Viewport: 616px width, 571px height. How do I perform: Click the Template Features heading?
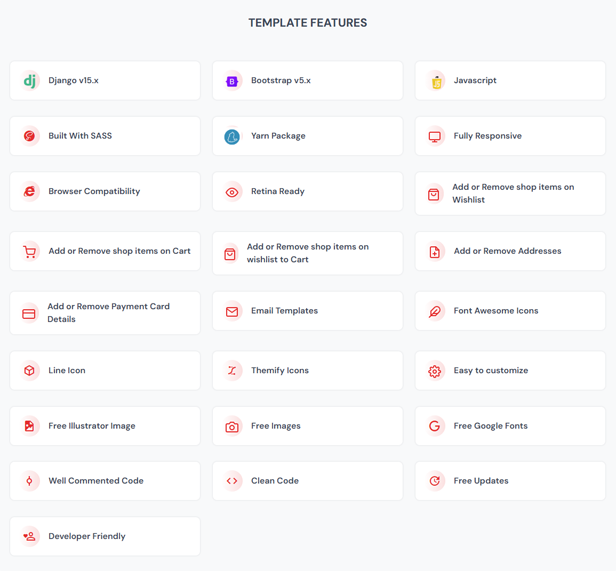coord(307,22)
